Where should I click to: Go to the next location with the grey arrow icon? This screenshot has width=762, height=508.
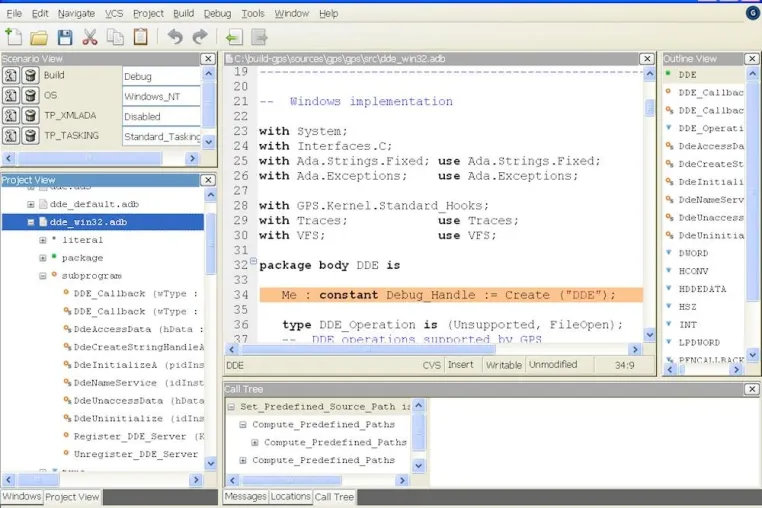coord(259,37)
